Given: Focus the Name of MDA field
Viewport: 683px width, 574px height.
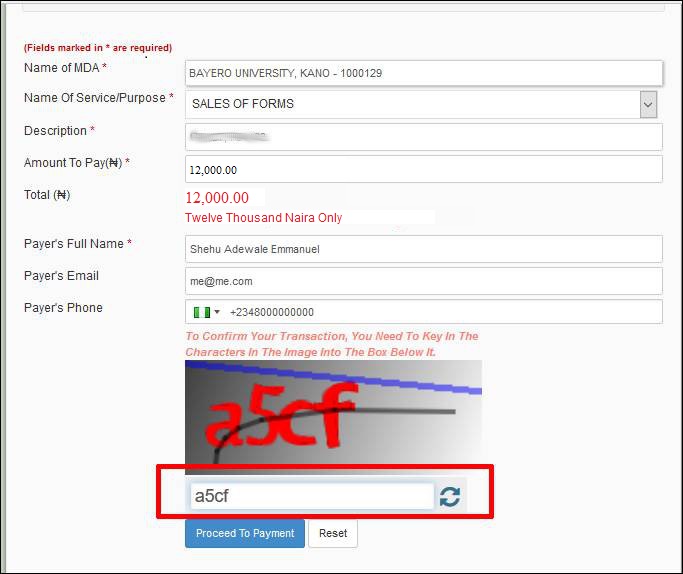Looking at the screenshot, I should tap(424, 73).
